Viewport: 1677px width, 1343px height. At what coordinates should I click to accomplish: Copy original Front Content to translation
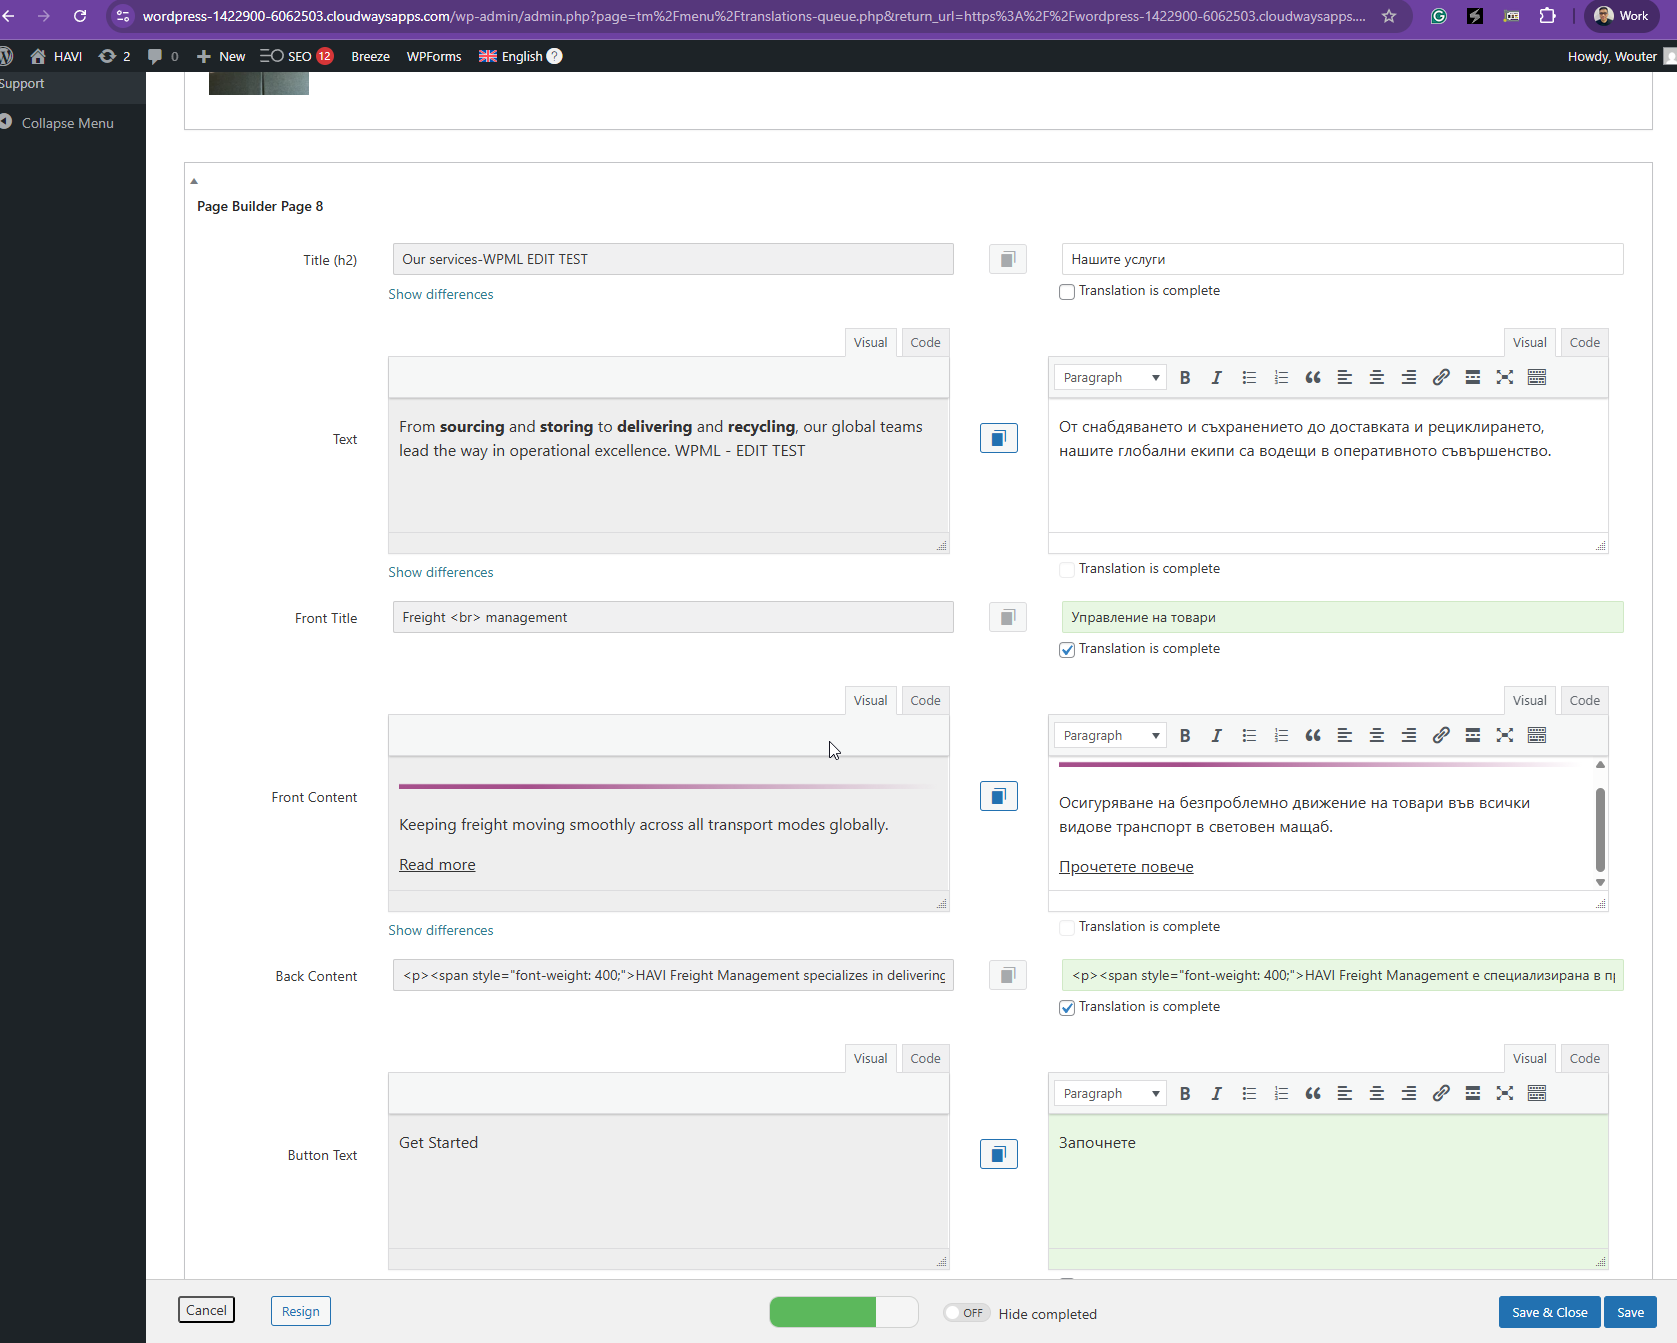(x=999, y=796)
